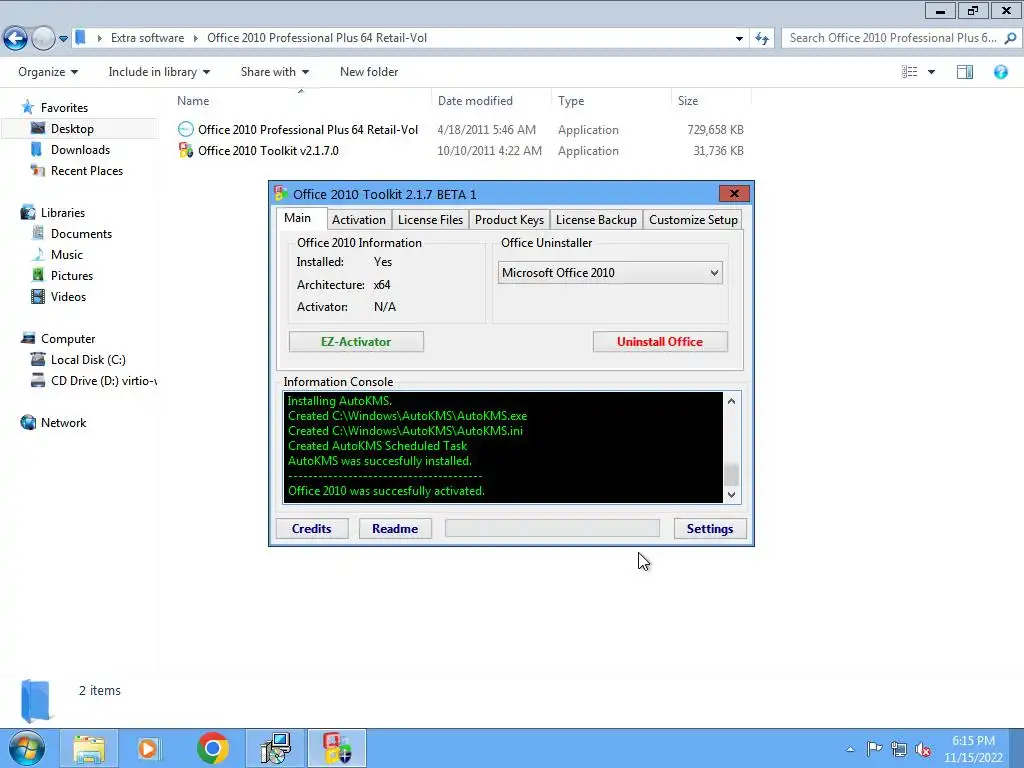1024x768 pixels.
Task: Open Downloads in Favorites
Action: [80, 150]
